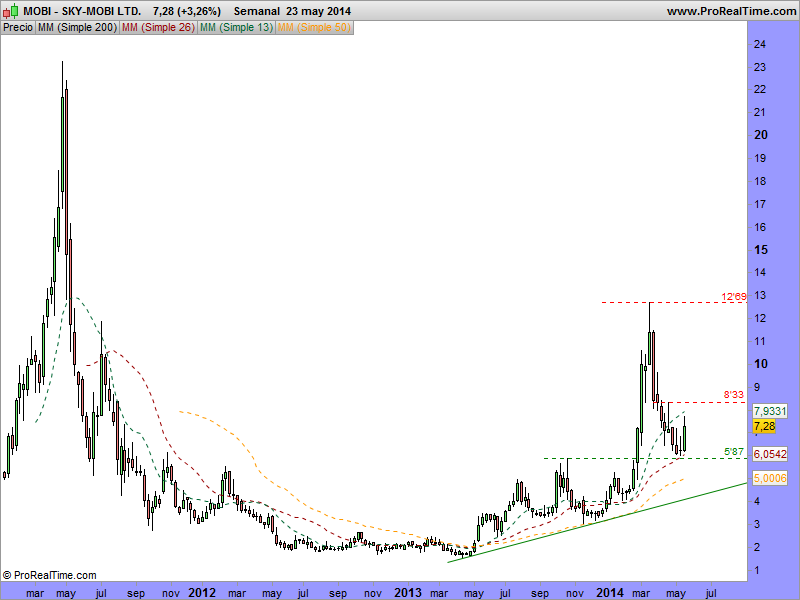Click the 2013 year label on time axis
This screenshot has height=600, width=800.
pos(408,592)
